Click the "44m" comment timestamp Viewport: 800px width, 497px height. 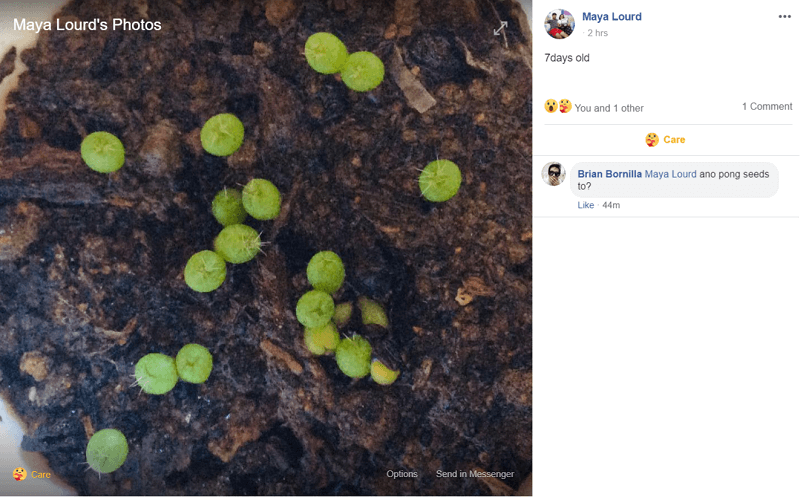[x=611, y=205]
